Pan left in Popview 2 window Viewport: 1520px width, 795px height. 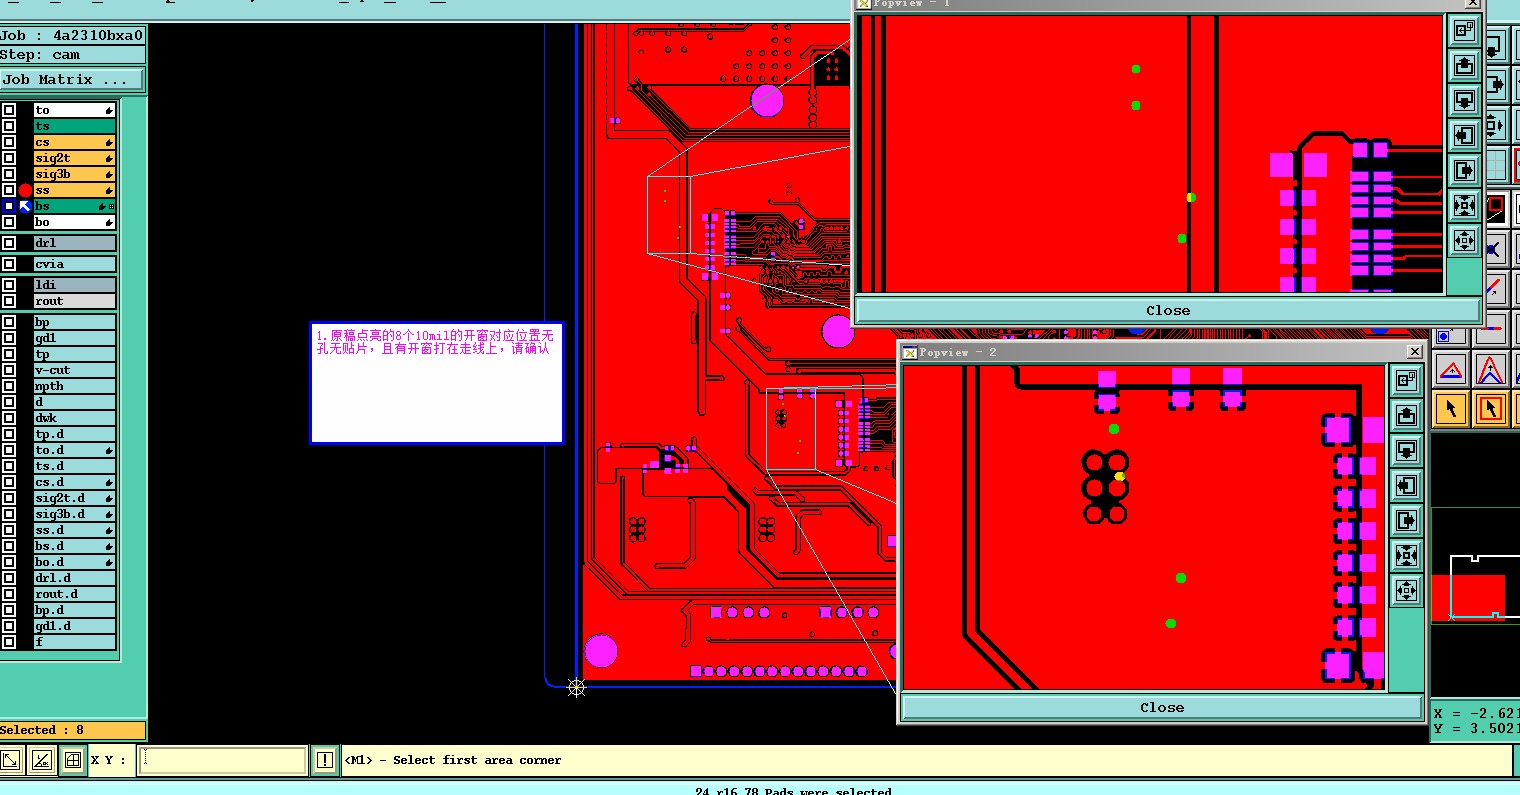point(1407,485)
